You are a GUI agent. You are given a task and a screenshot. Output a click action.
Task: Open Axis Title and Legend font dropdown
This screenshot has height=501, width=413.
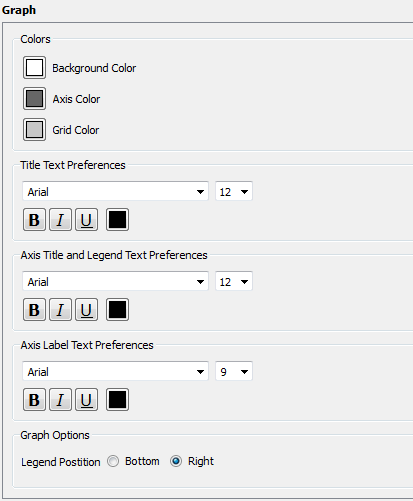click(115, 281)
